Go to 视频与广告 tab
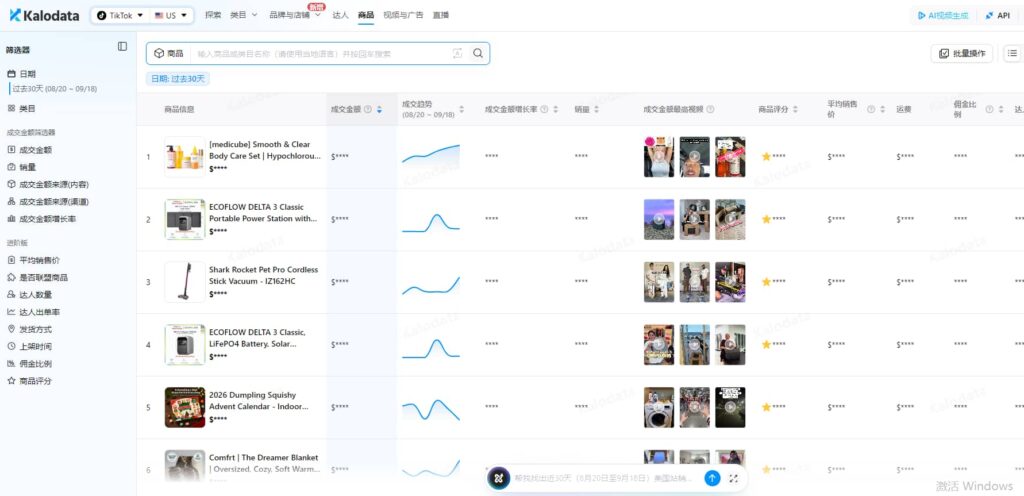 click(x=403, y=14)
